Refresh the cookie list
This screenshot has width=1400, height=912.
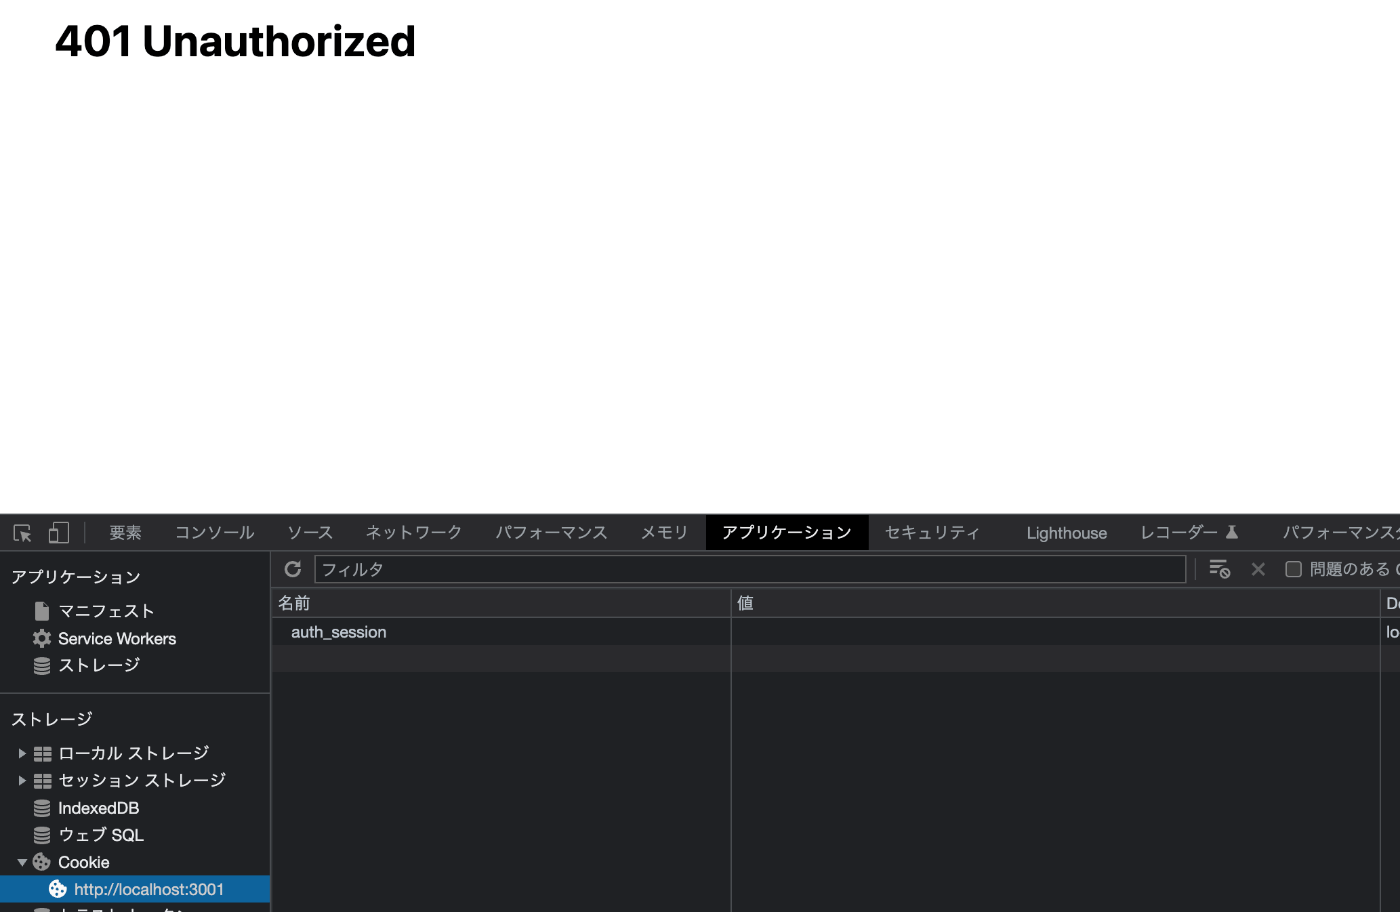tap(293, 569)
